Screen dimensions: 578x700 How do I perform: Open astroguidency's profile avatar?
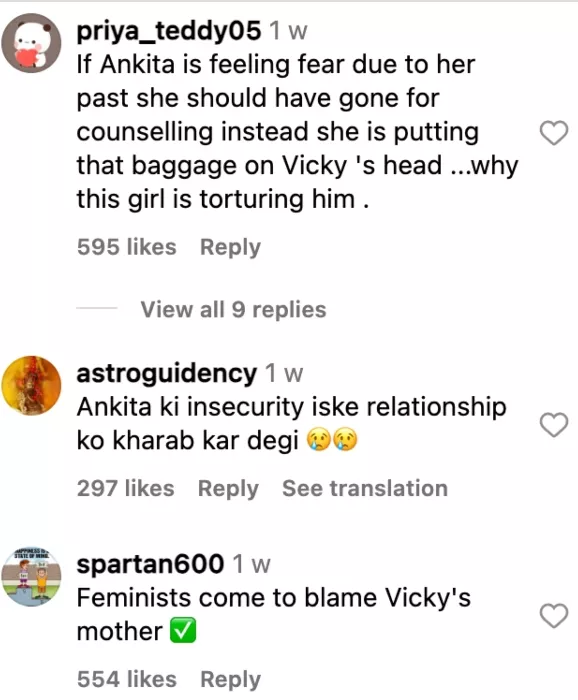(x=31, y=385)
